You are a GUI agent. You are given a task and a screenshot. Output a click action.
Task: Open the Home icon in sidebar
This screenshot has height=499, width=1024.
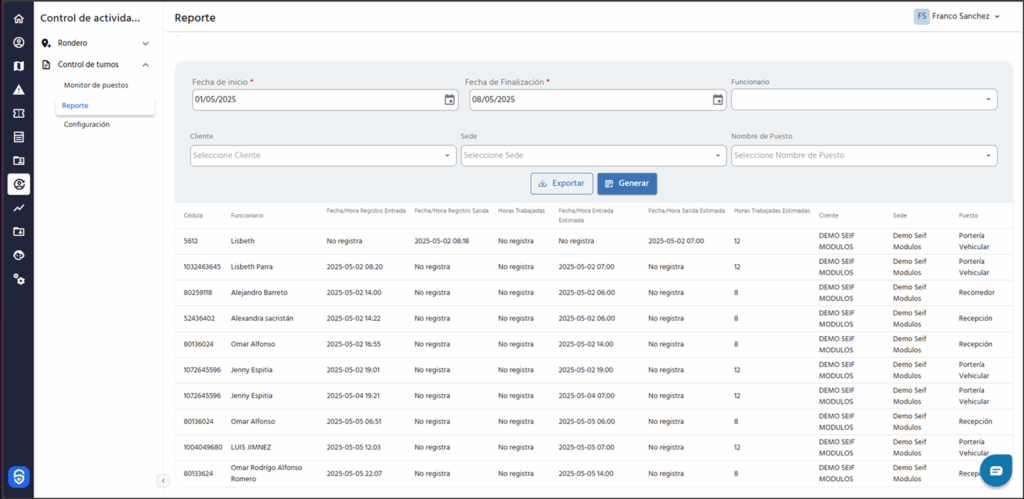click(18, 18)
